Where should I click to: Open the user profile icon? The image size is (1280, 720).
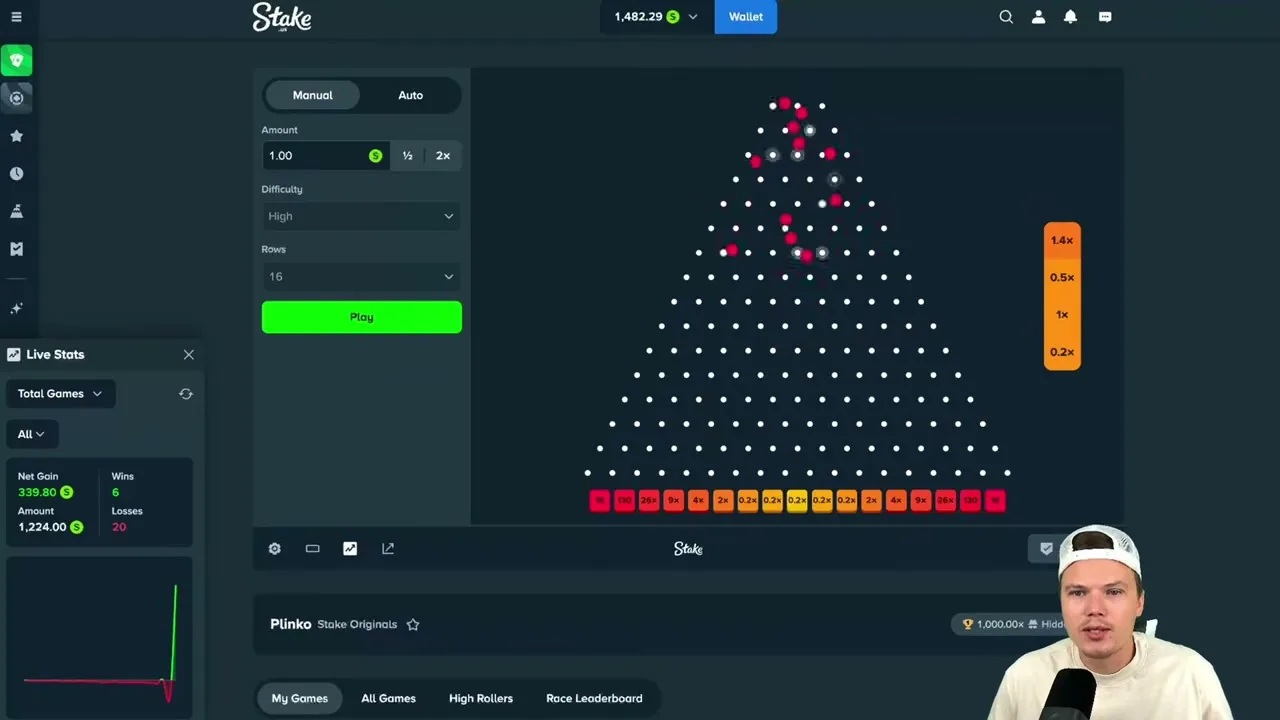coord(1038,17)
